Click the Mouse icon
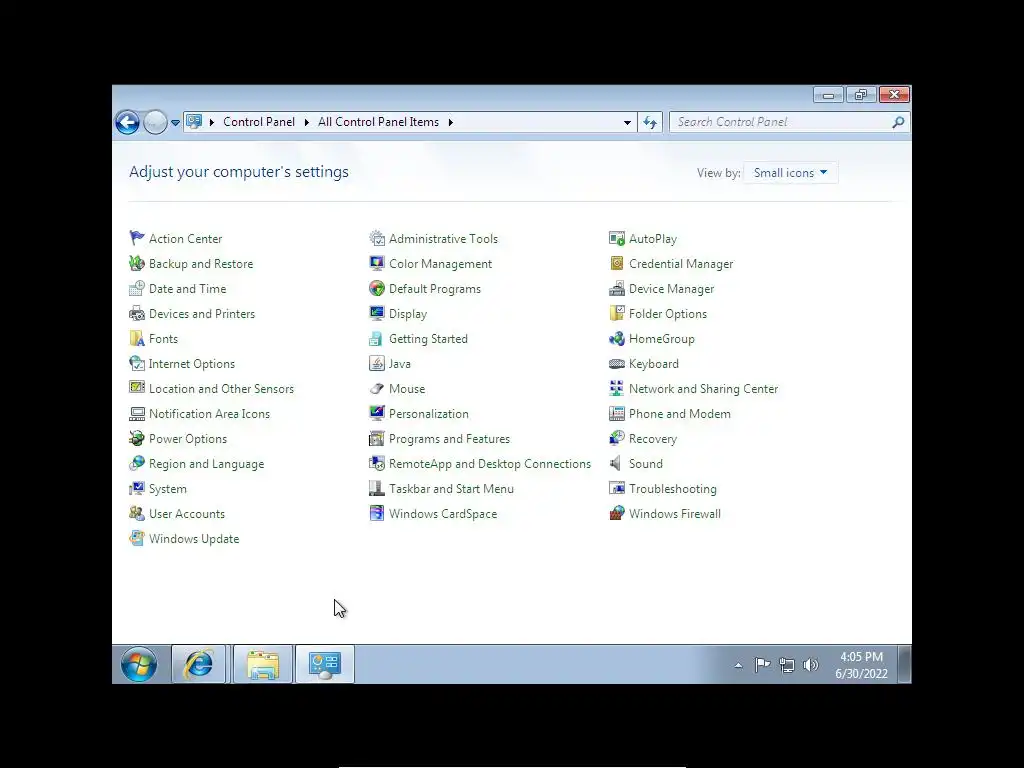The width and height of the screenshot is (1024, 768). click(377, 388)
